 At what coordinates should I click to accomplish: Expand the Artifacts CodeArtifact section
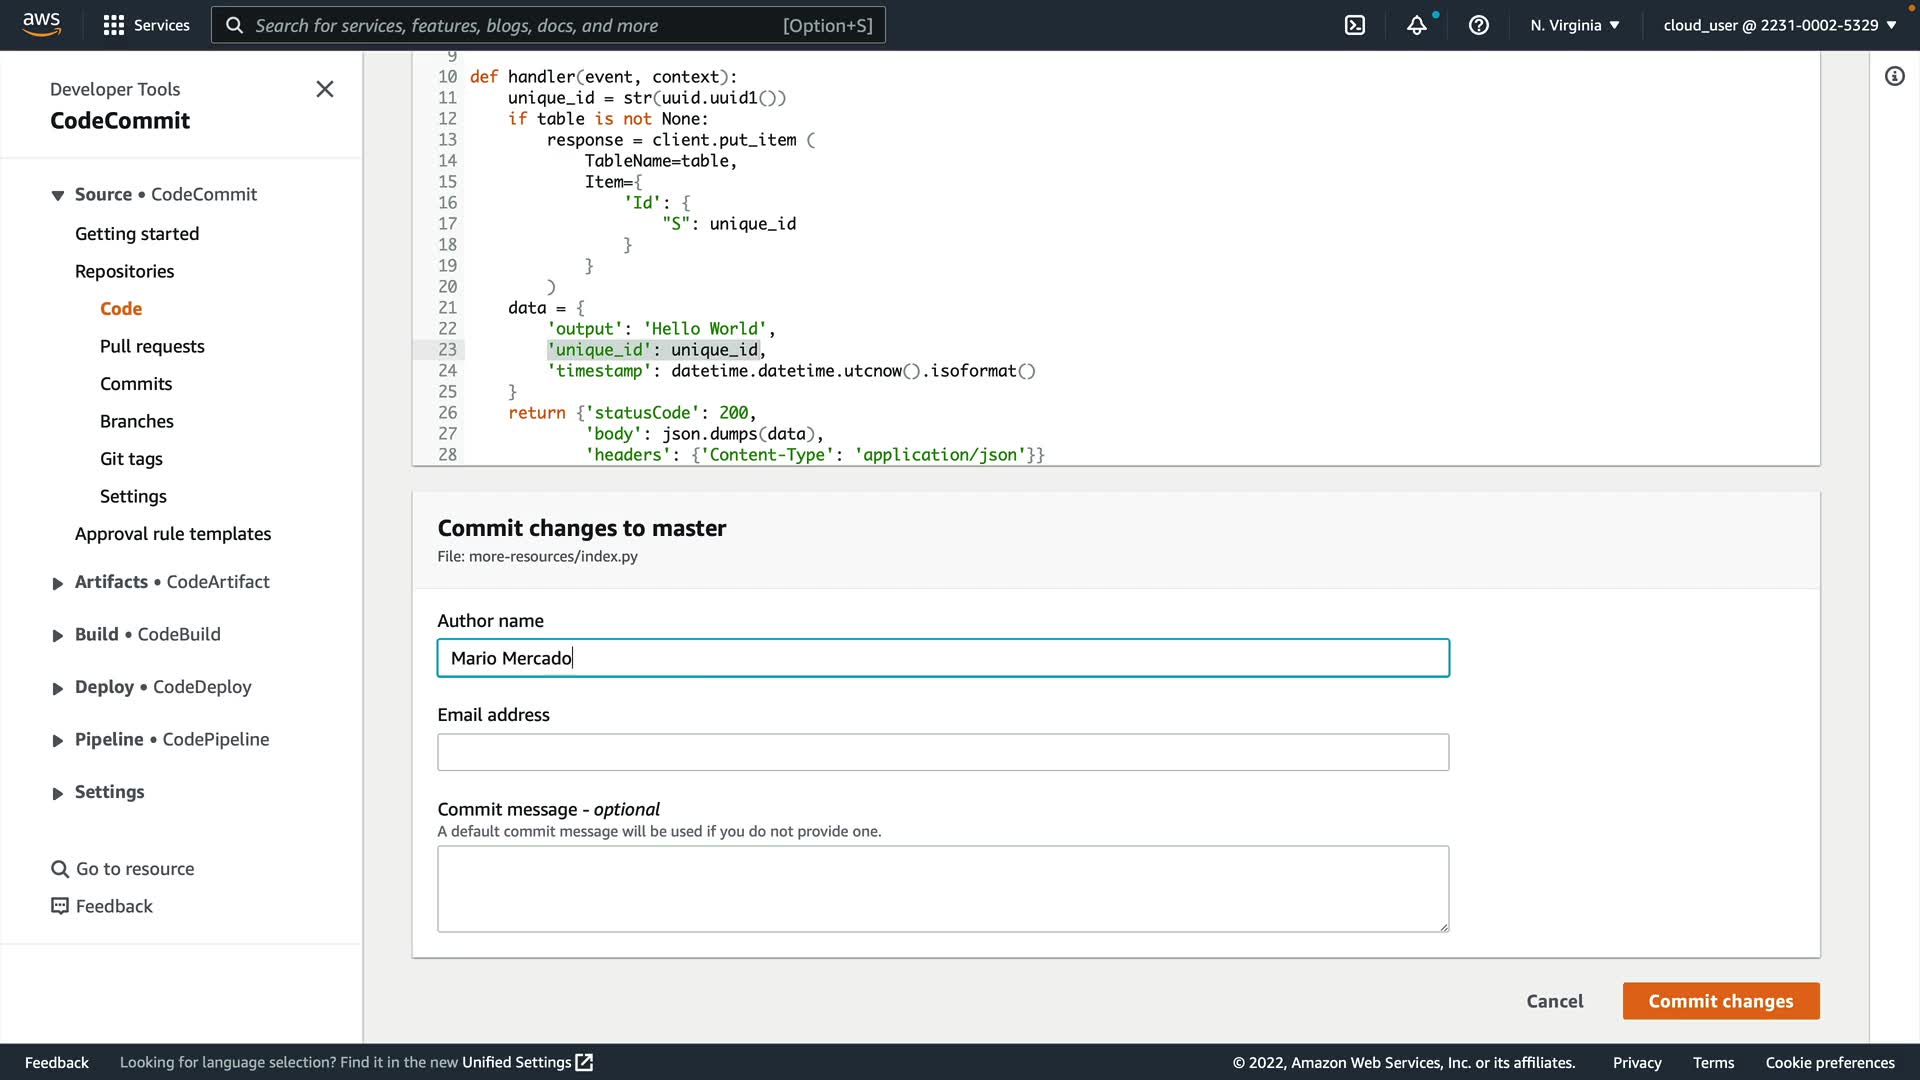click(58, 583)
